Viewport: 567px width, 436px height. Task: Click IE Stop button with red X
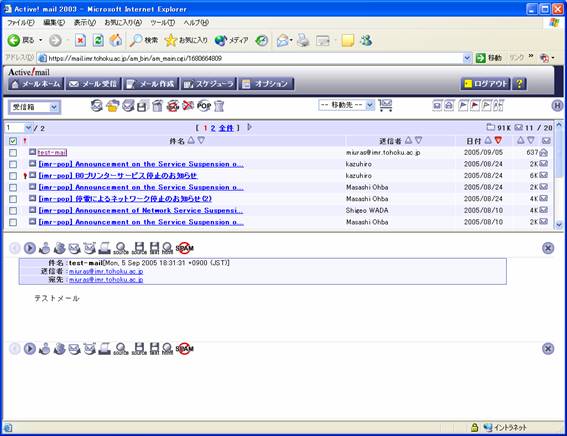point(80,40)
